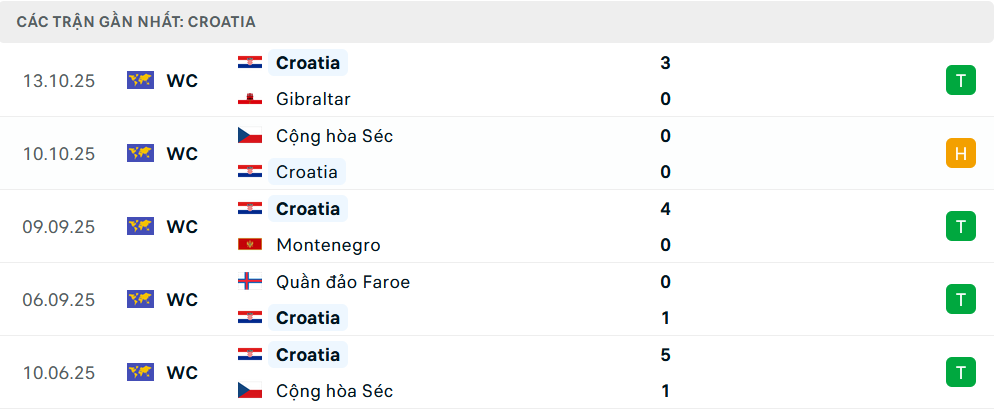Click the WC label for the 13.10.25 match

(x=182, y=81)
